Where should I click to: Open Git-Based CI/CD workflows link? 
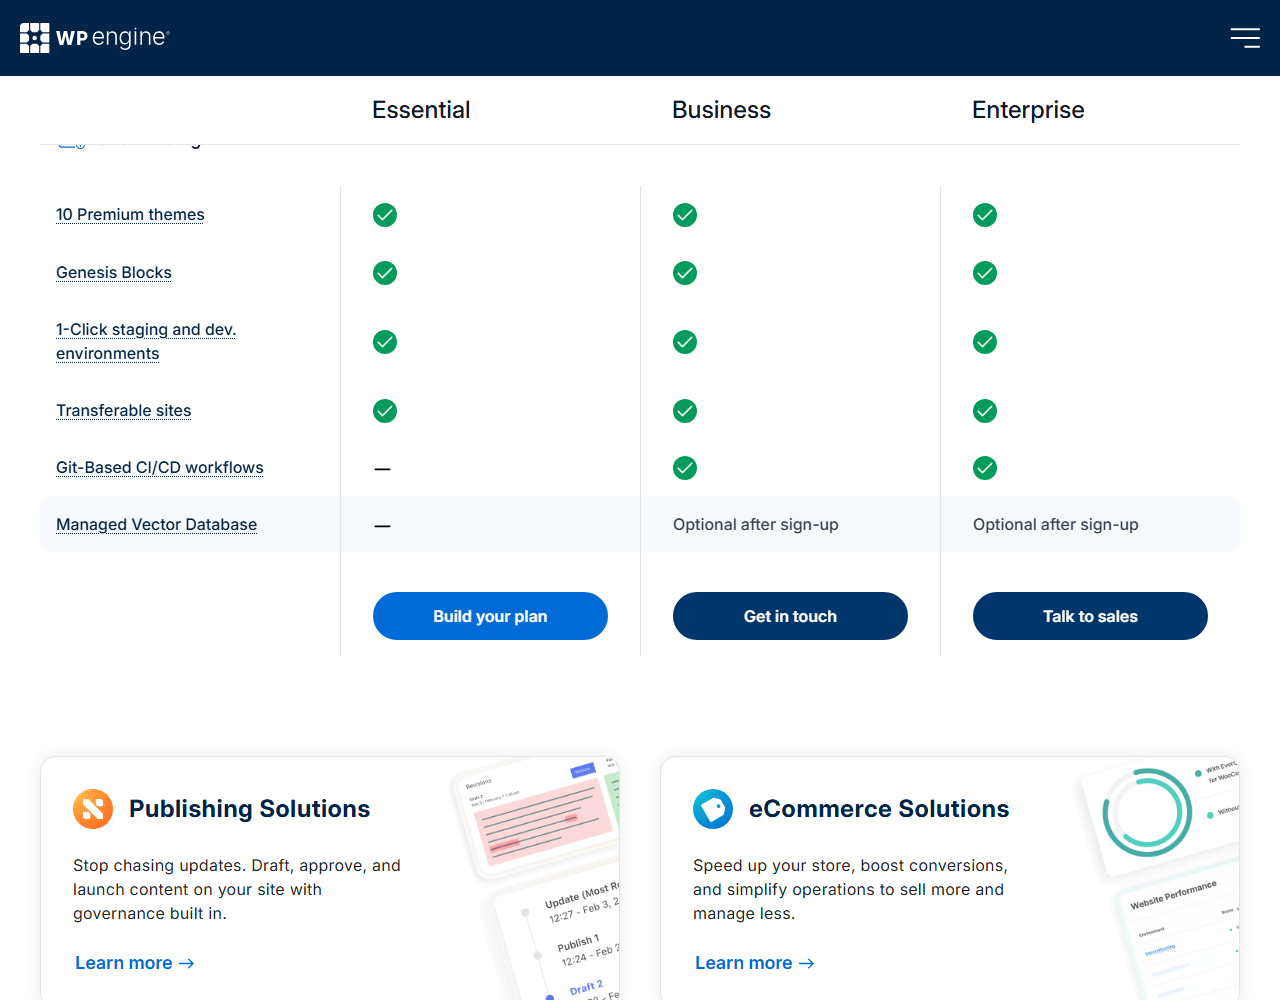[160, 468]
